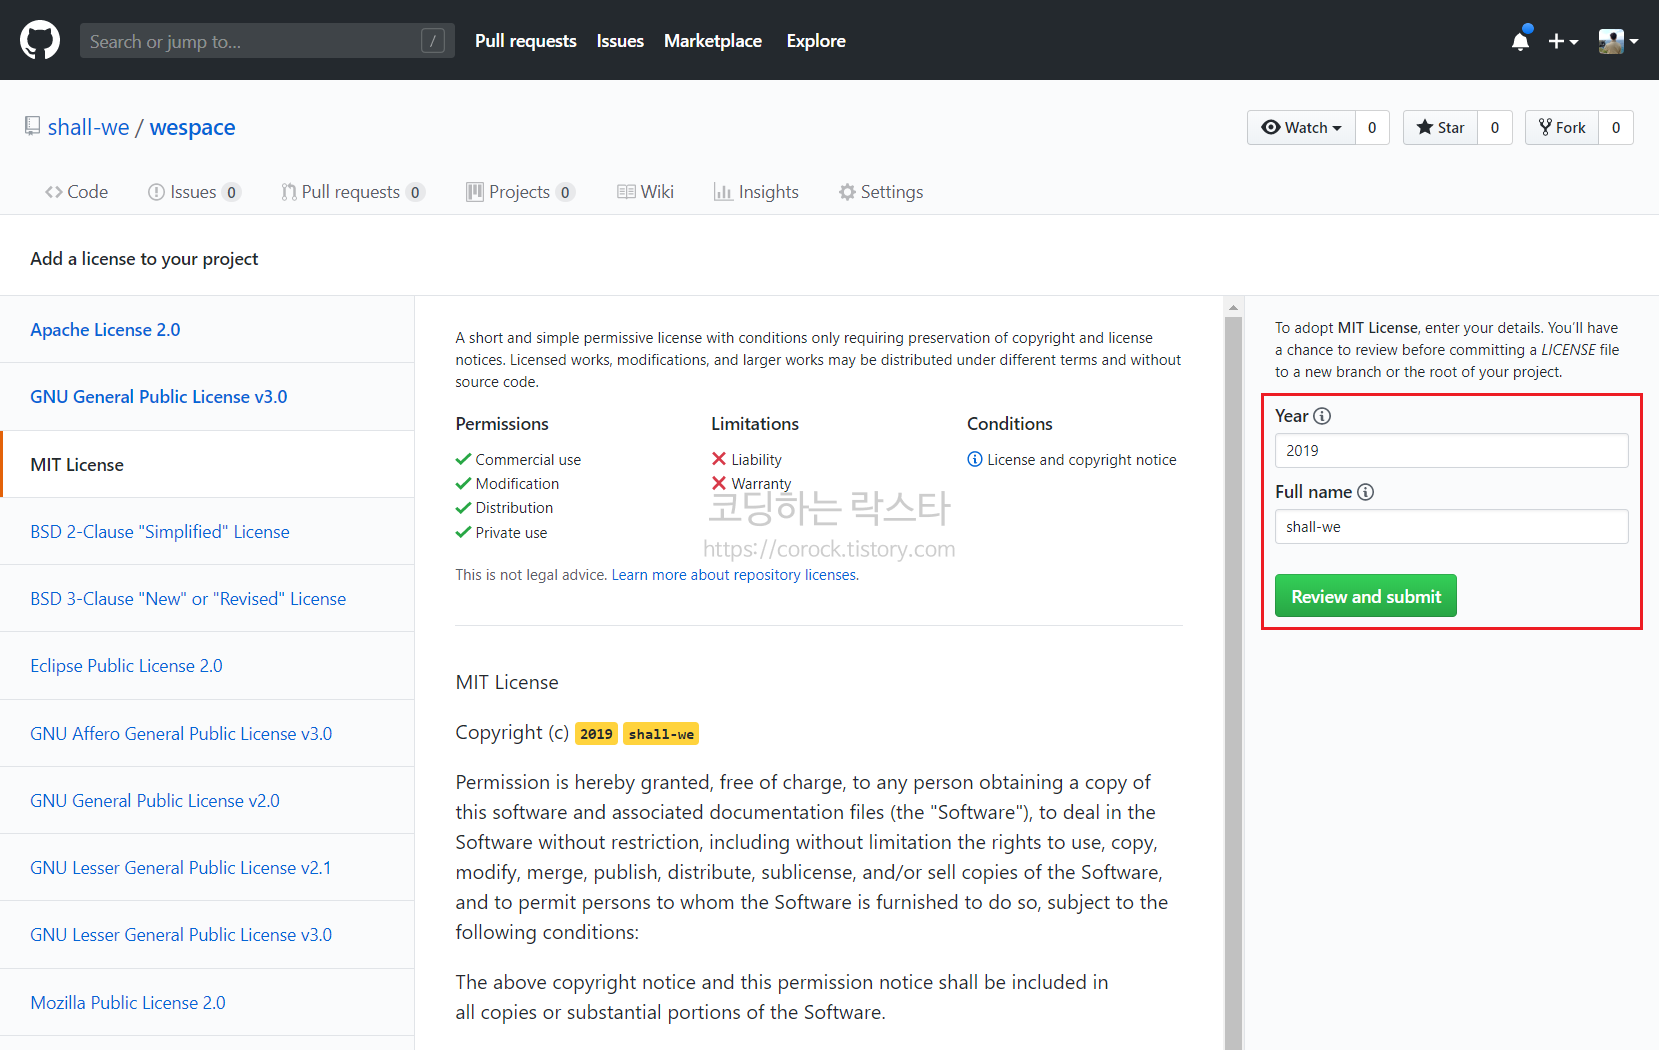Select the MIT License entry
Image resolution: width=1659 pixels, height=1050 pixels.
(207, 464)
